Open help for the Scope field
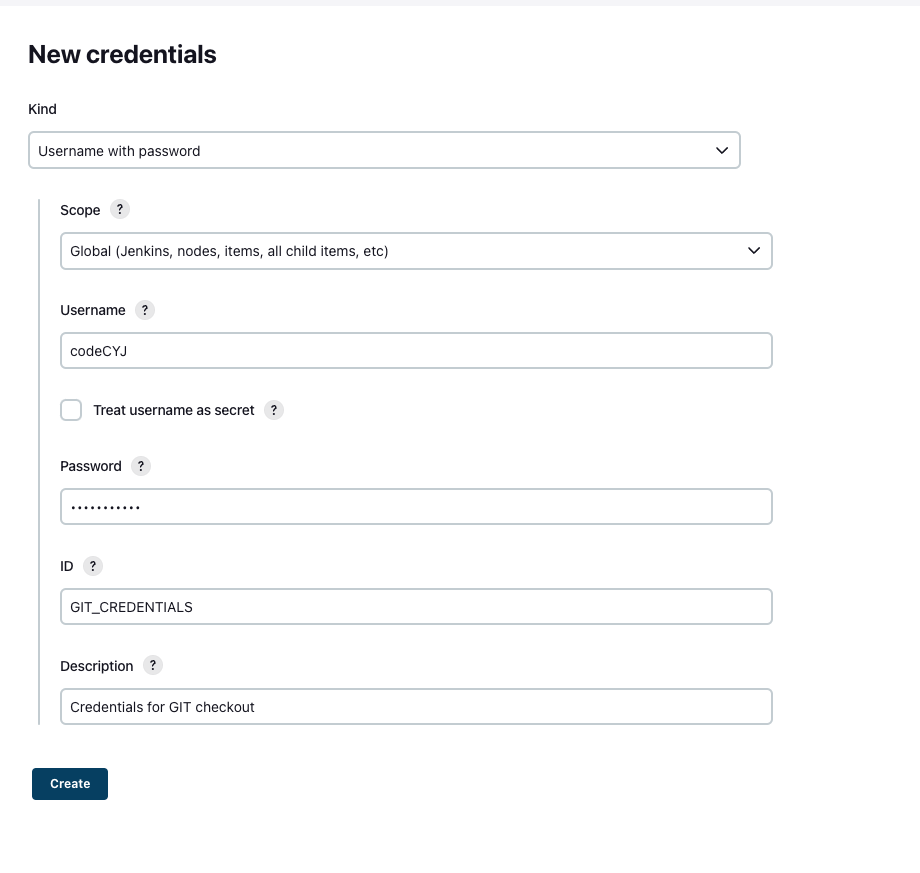 (x=120, y=209)
